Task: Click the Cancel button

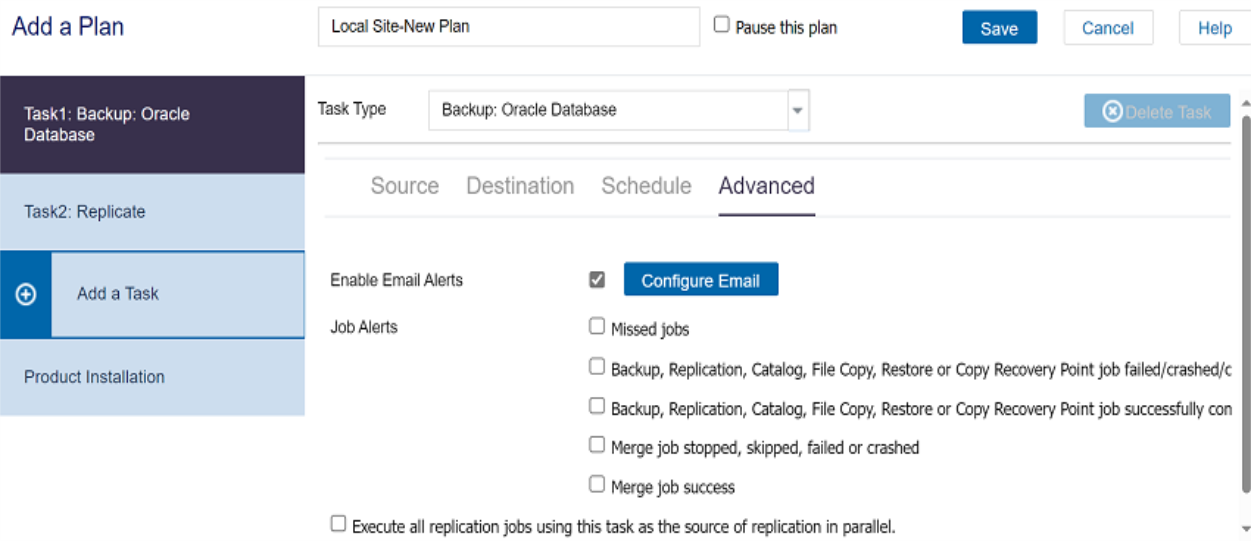Action: 1108,28
